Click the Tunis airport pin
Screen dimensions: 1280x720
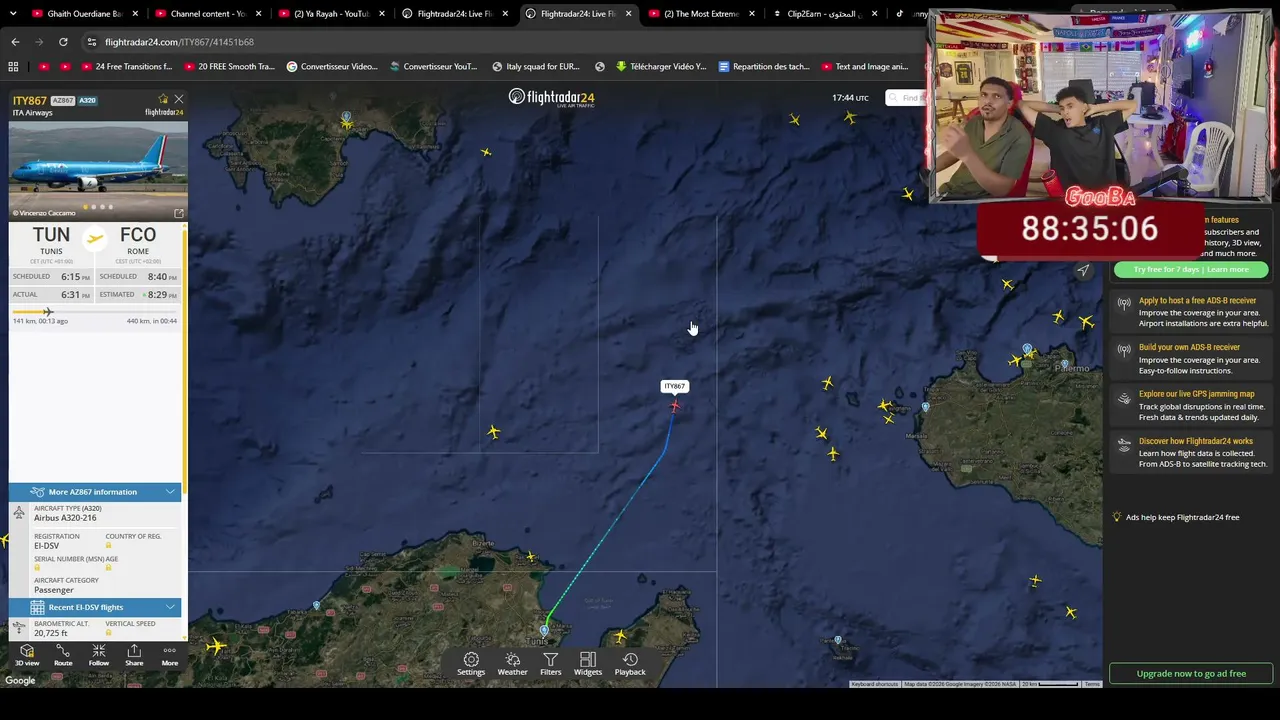(544, 630)
